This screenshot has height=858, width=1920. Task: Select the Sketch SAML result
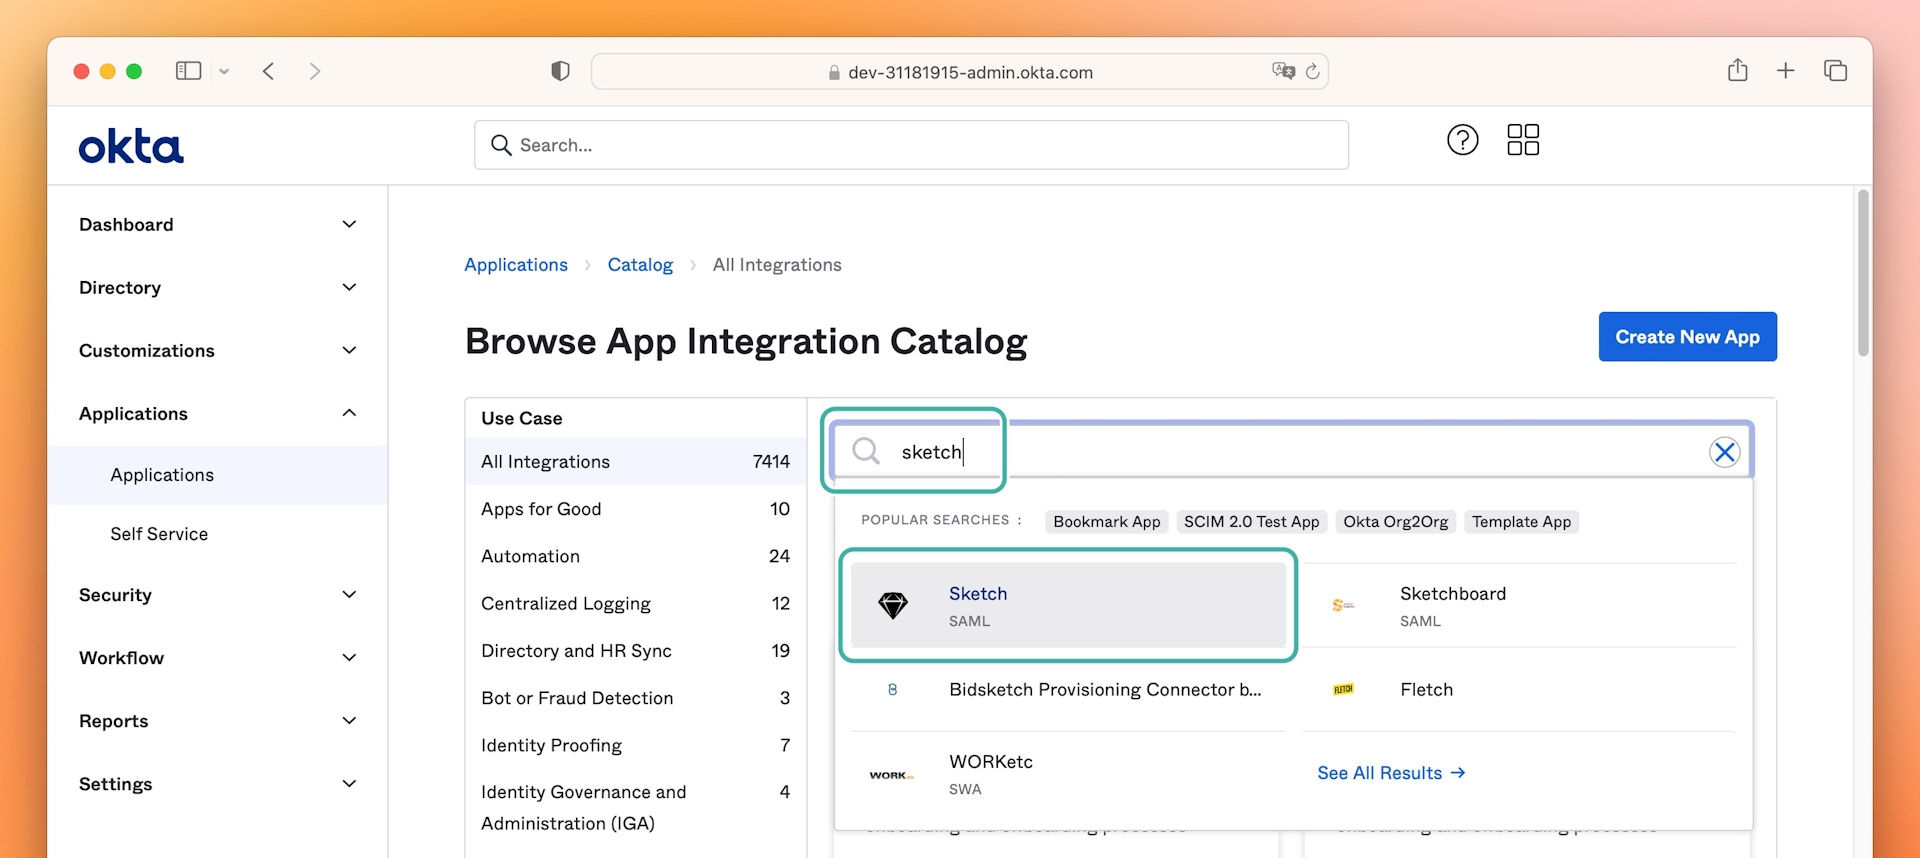click(1068, 605)
